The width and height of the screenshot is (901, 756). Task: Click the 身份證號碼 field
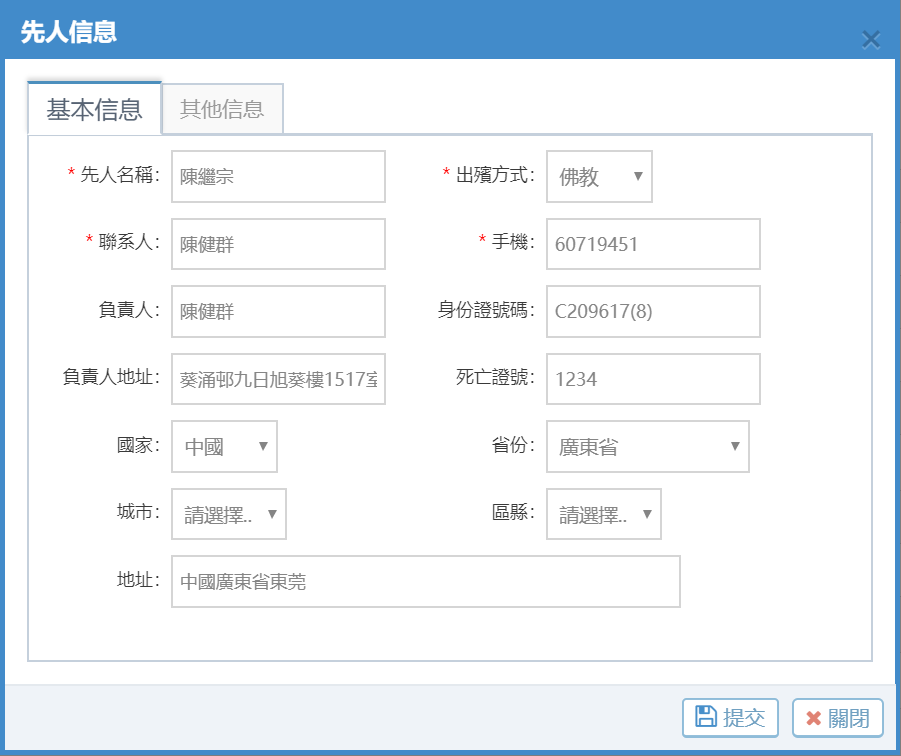point(653,312)
